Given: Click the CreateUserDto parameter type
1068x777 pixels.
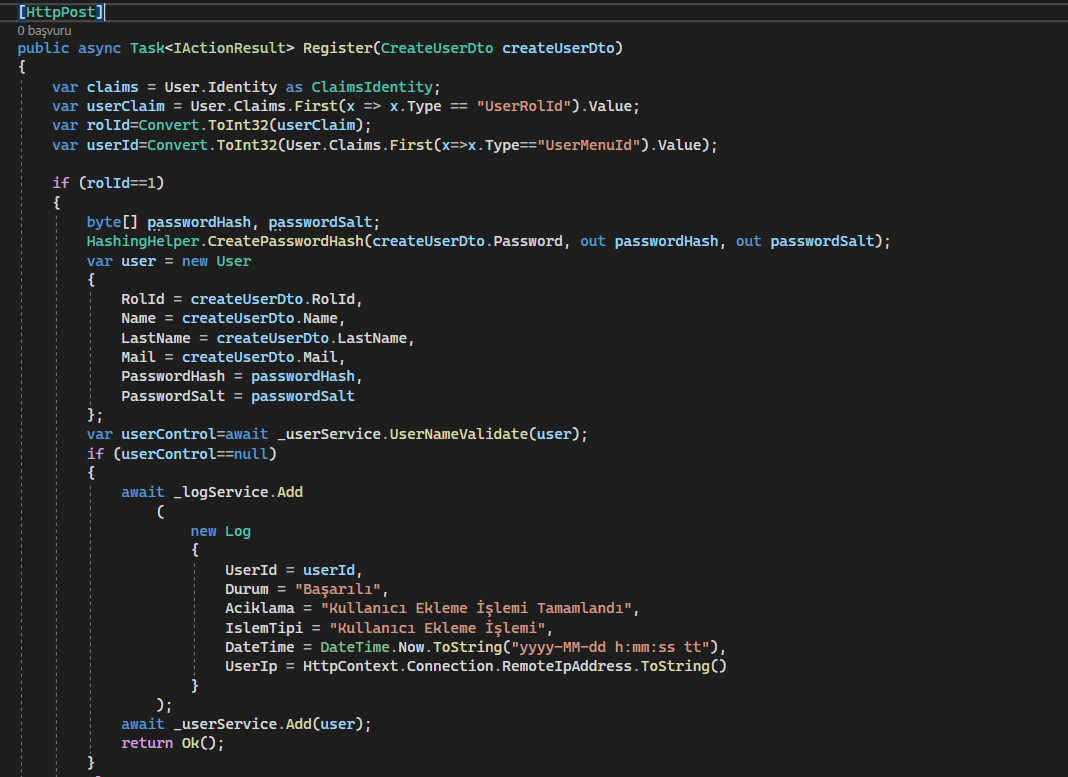Looking at the screenshot, I should pyautogui.click(x=437, y=48).
